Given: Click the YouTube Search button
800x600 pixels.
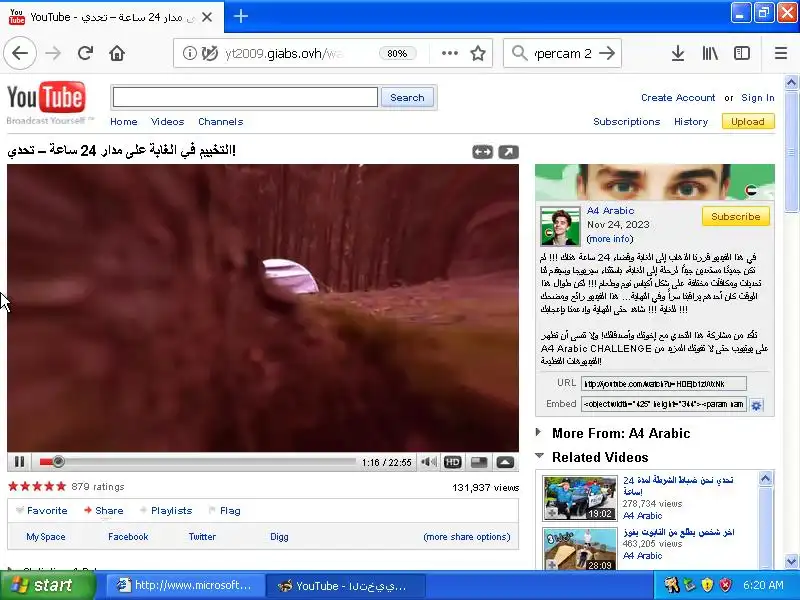Looking at the screenshot, I should pos(407,97).
